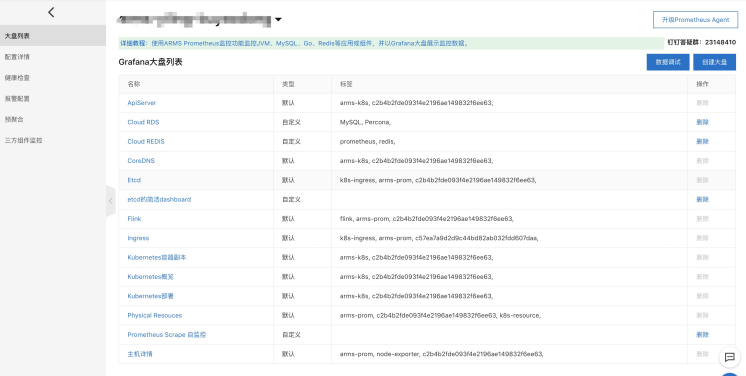This screenshot has width=746, height=376.
Task: Open the Ingress dashboard link
Action: [138, 238]
